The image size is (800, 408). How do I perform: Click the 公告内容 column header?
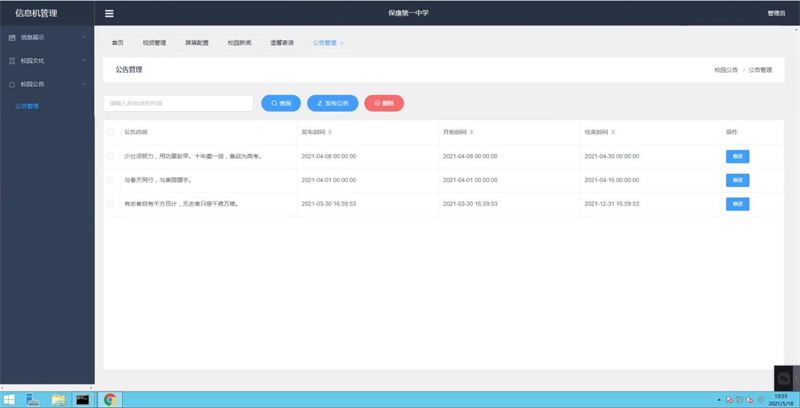(136, 132)
